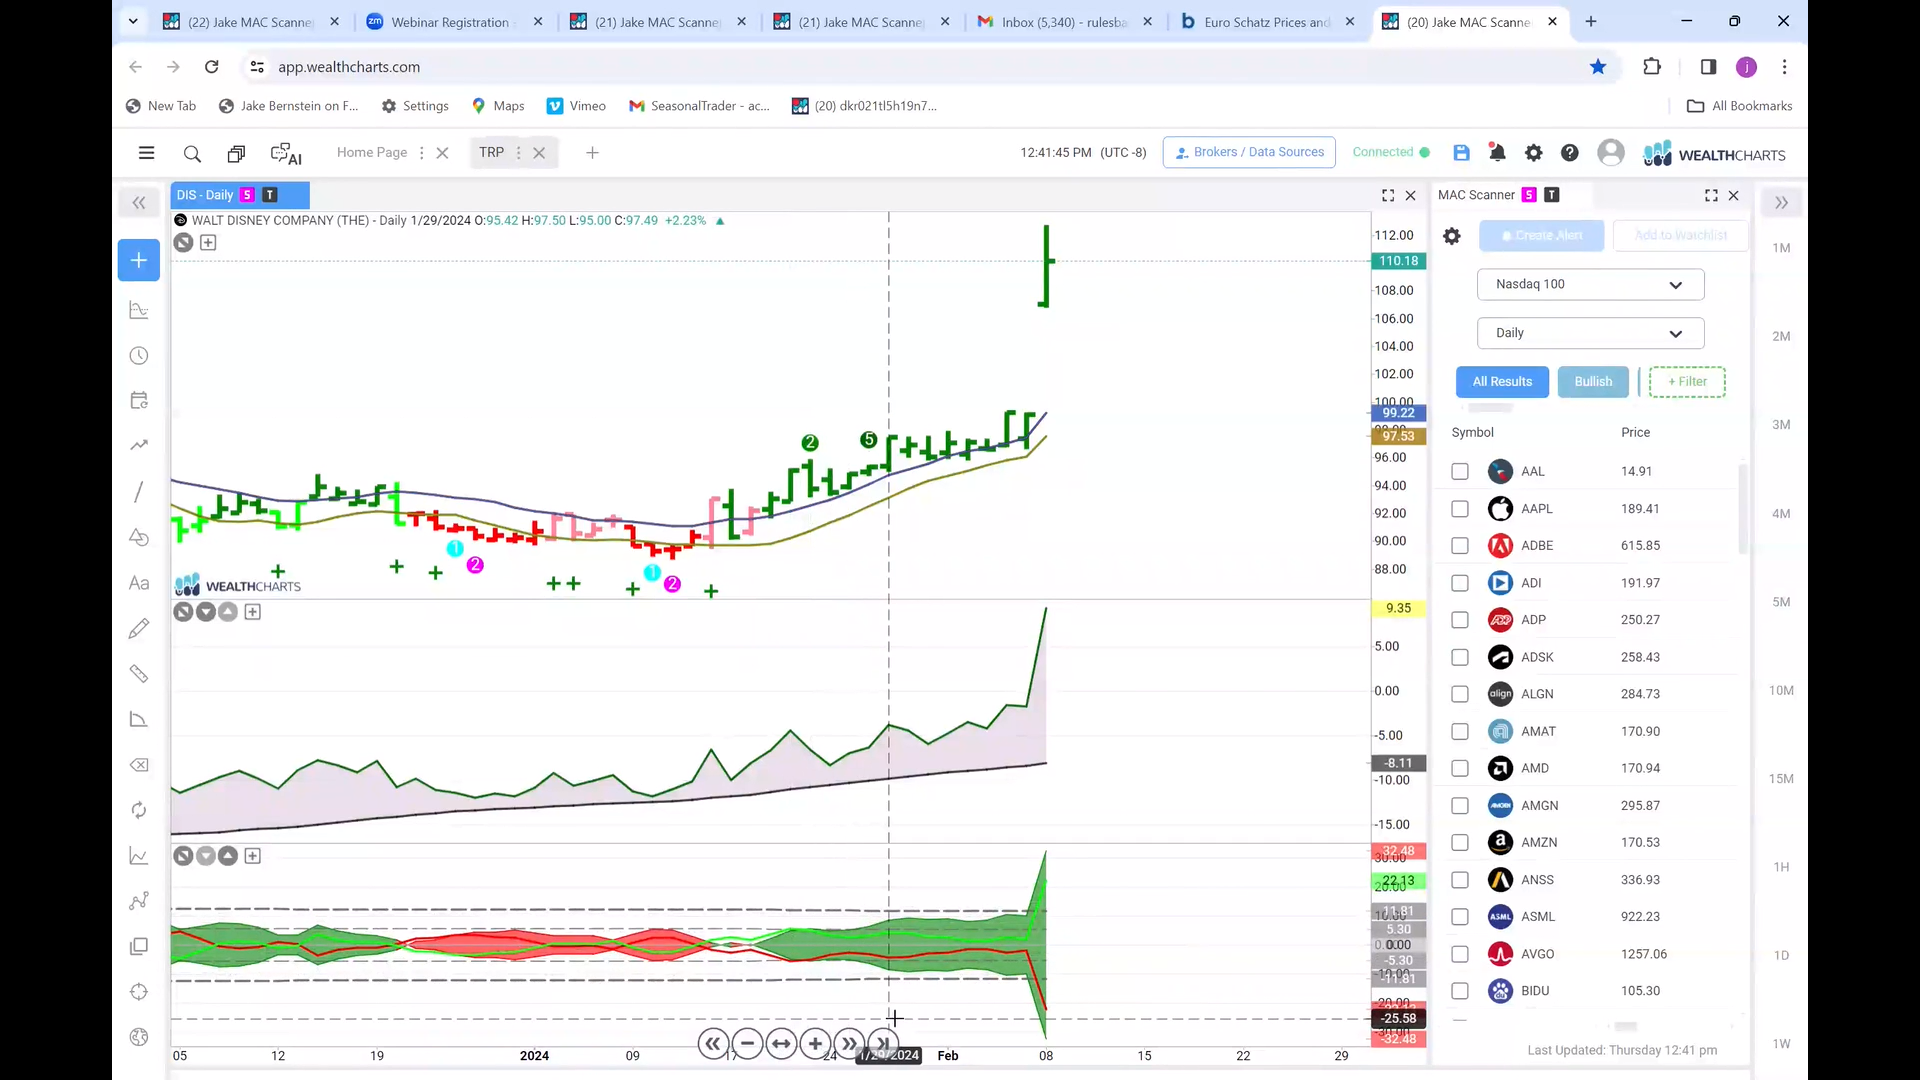
Task: Select the pencil freehand drawing tool
Action: (139, 628)
